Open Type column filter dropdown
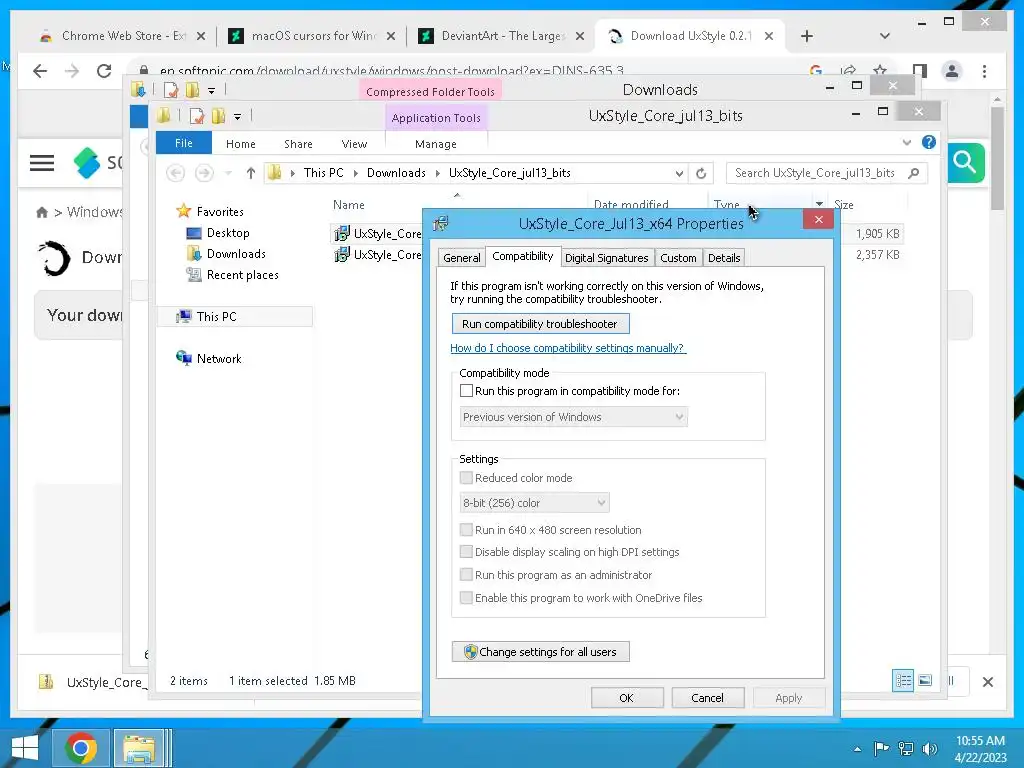Viewport: 1024px width, 768px height. pos(819,204)
